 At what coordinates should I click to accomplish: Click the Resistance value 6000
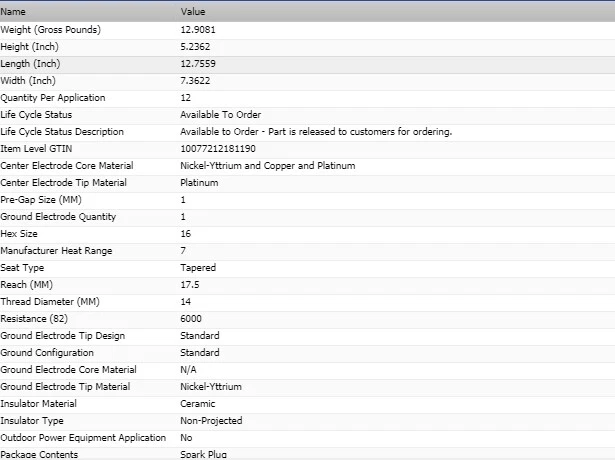191,319
